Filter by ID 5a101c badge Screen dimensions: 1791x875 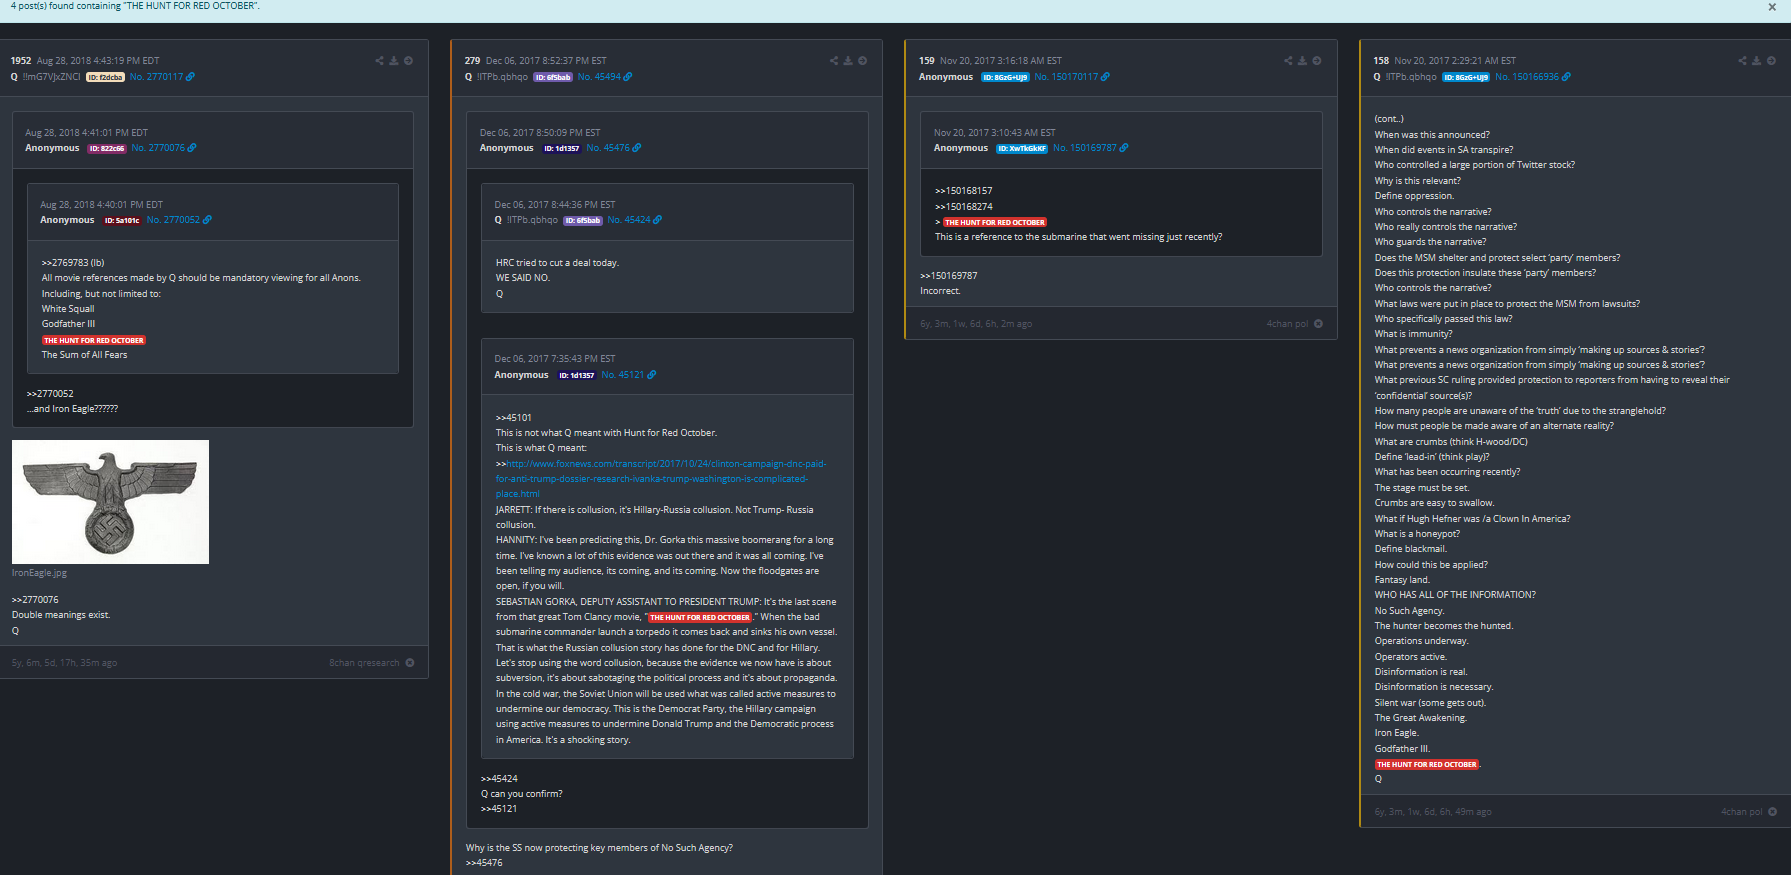pyautogui.click(x=122, y=220)
